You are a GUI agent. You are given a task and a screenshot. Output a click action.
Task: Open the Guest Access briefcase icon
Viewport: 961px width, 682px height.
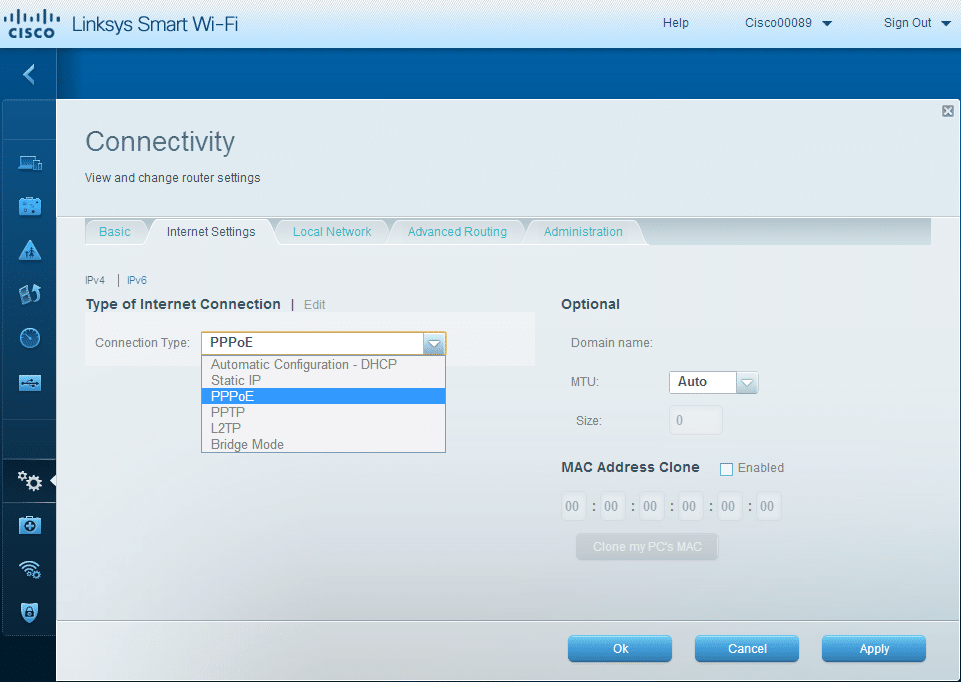[x=30, y=206]
